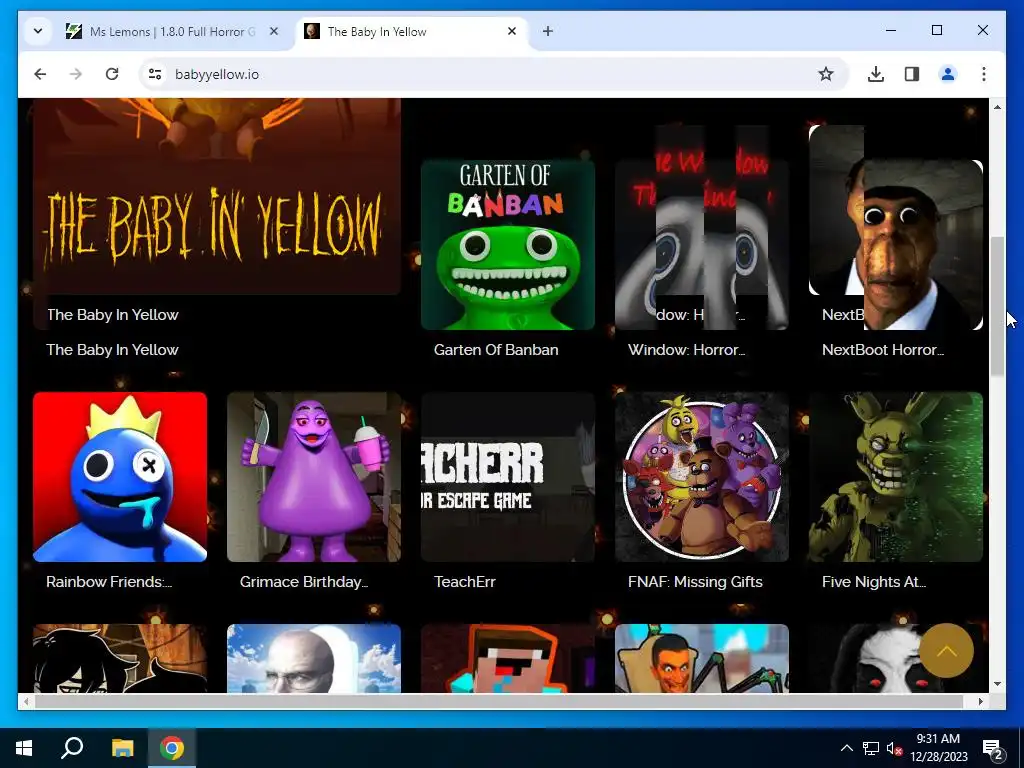Click the Chrome taskbar icon
The height and width of the screenshot is (768, 1024).
click(x=172, y=748)
